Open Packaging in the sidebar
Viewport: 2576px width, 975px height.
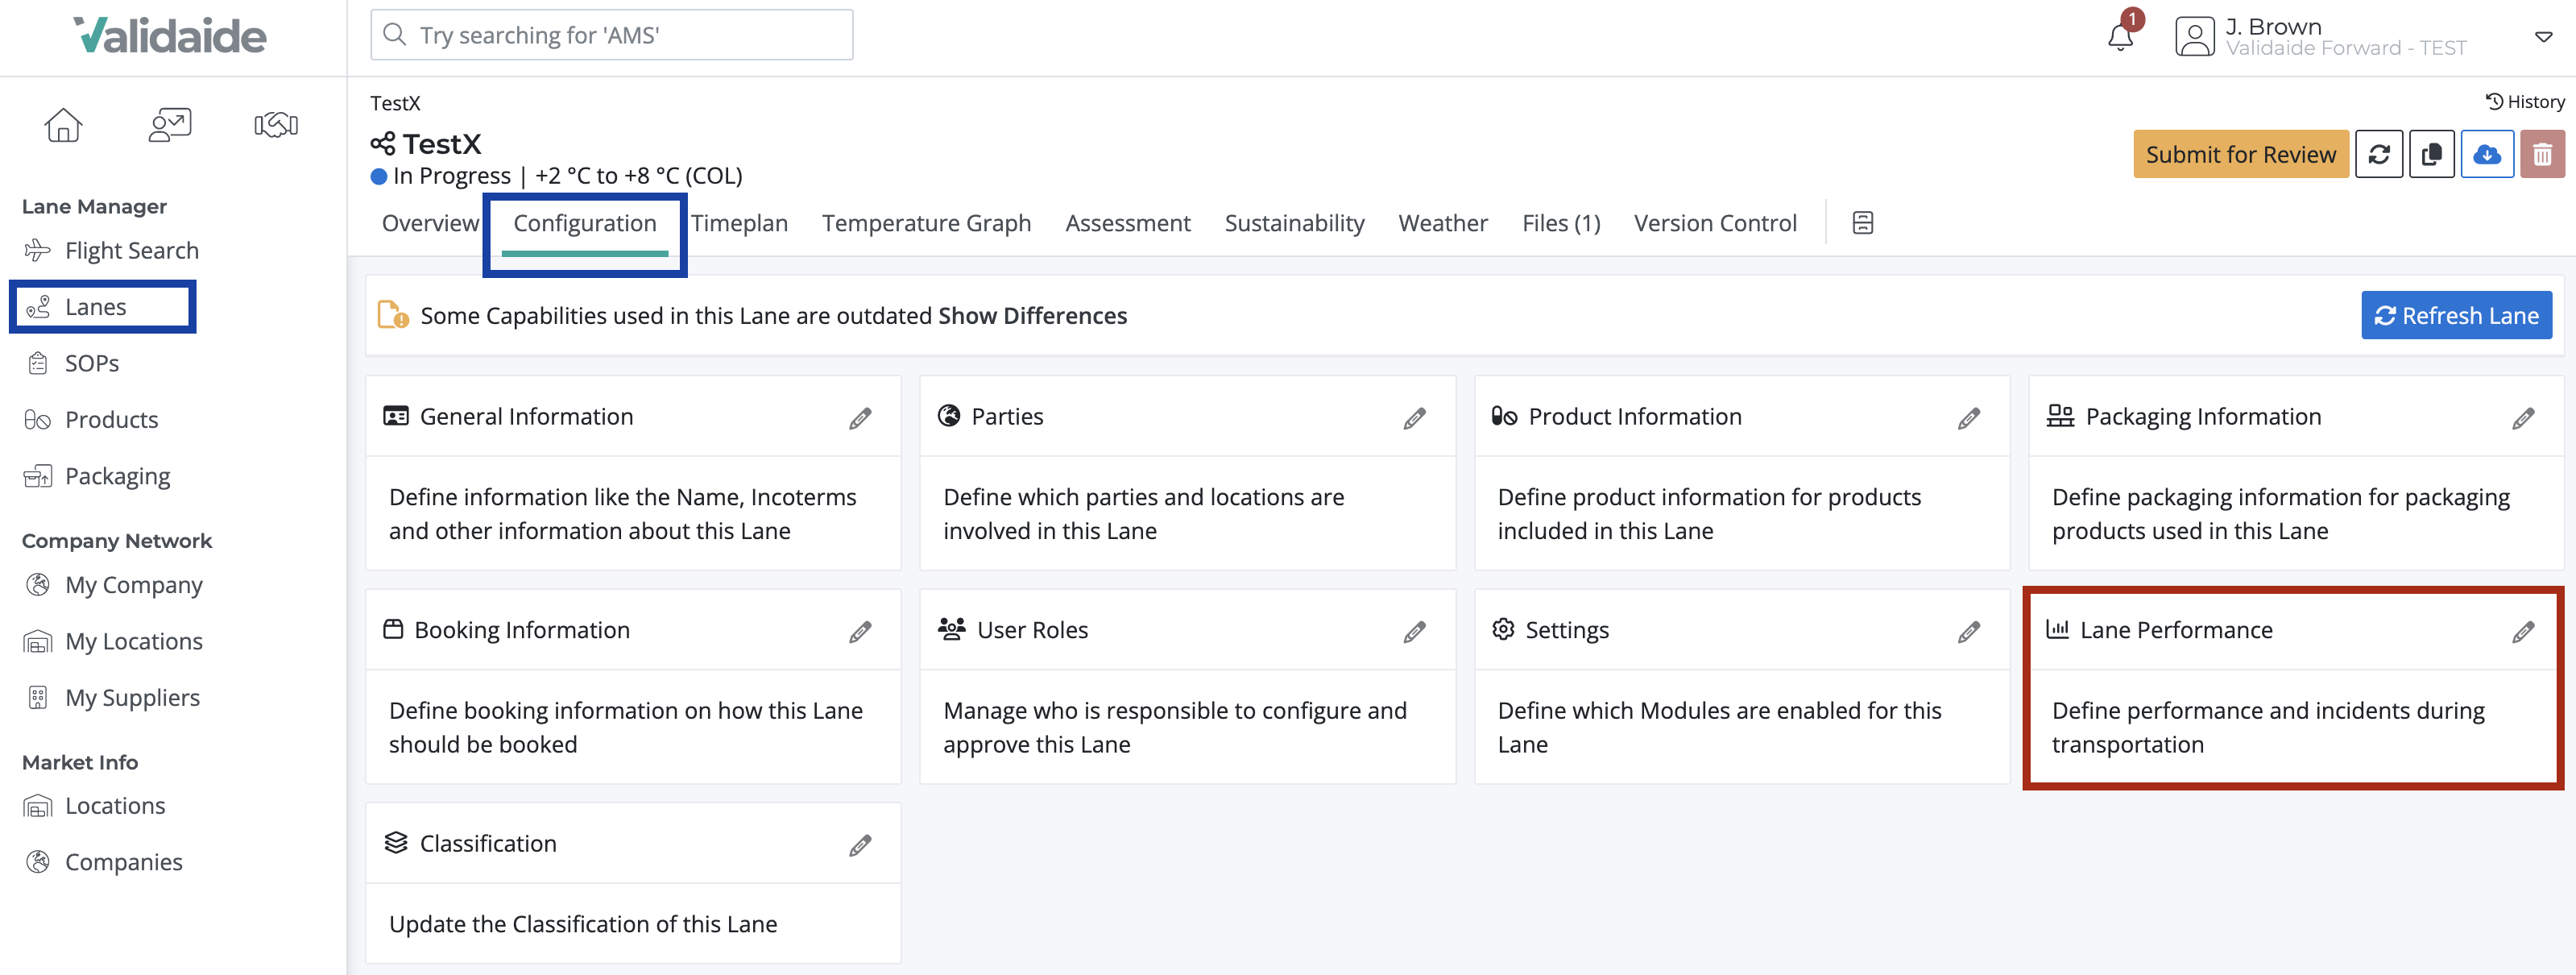pyautogui.click(x=117, y=476)
